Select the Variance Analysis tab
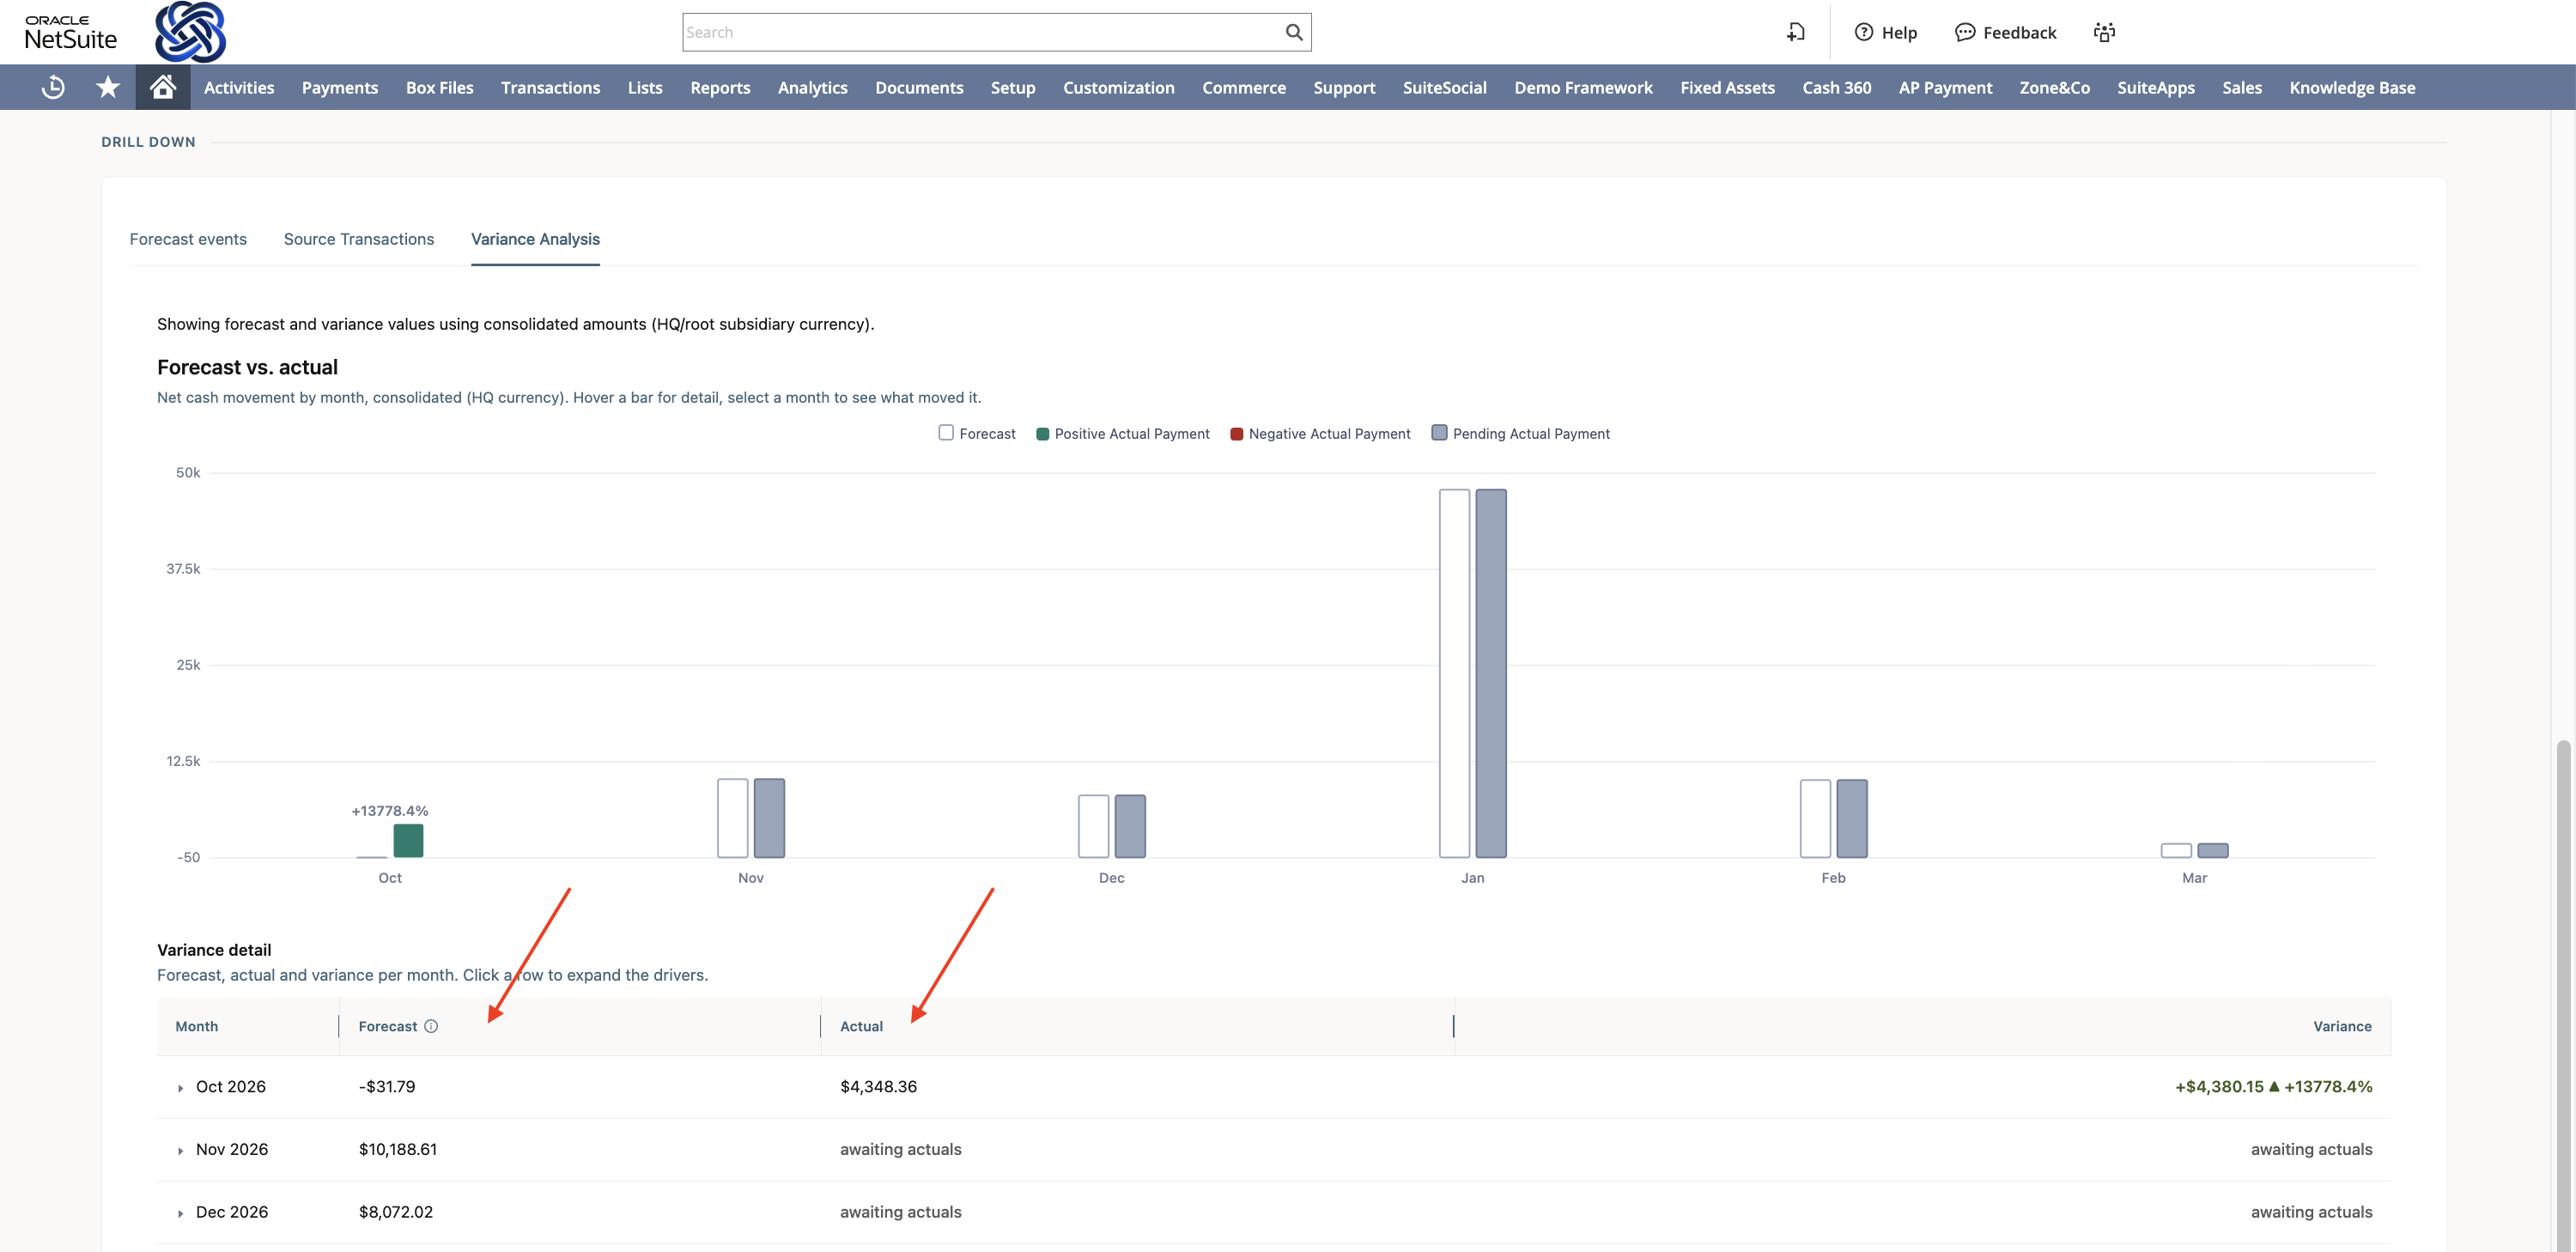 (535, 239)
